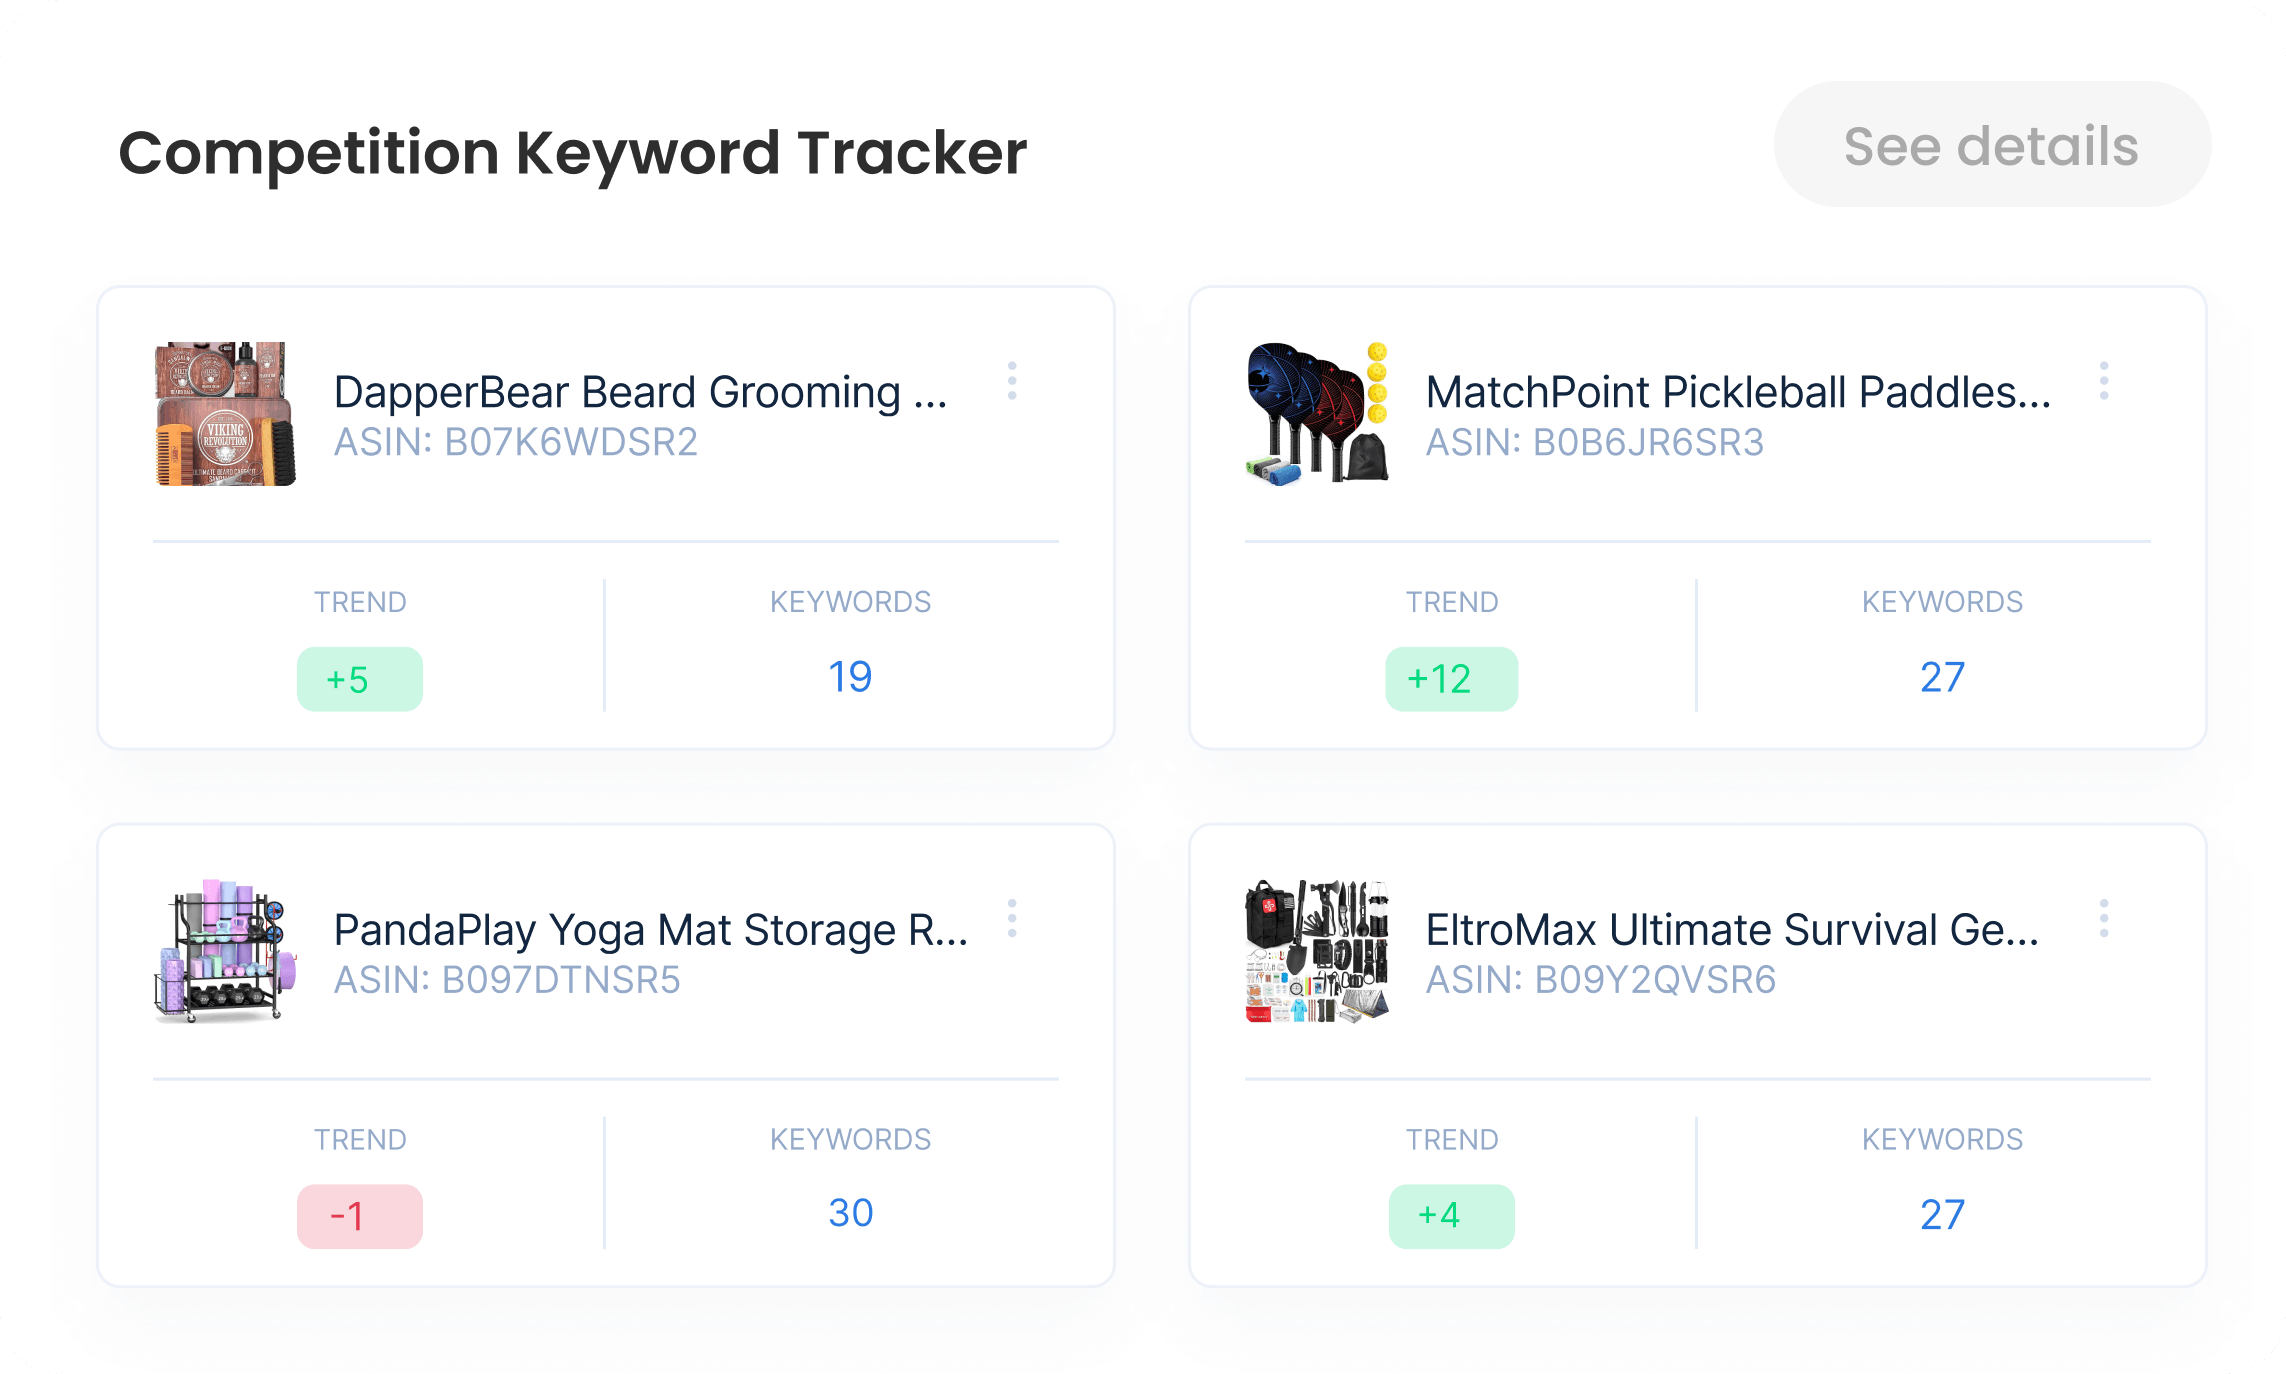Select the yoga mat storage rack image
This screenshot has width=2286, height=1374.
coord(226,951)
